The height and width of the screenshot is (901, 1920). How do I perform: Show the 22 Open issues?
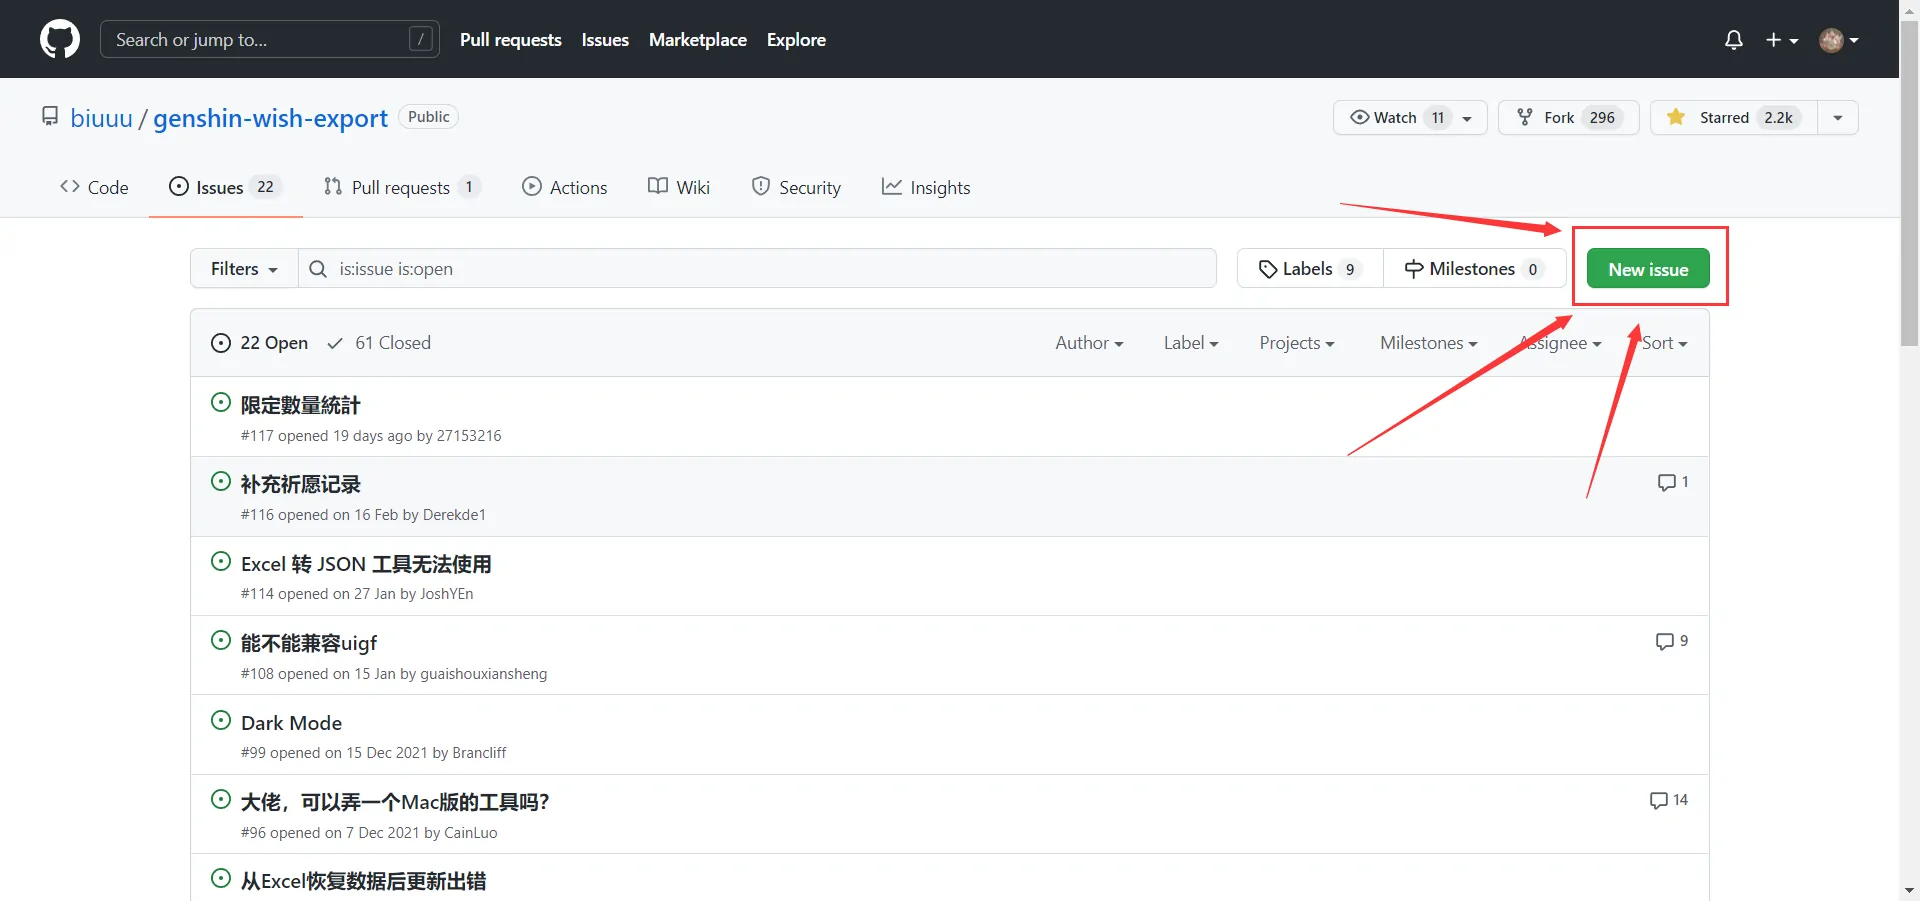tap(260, 343)
